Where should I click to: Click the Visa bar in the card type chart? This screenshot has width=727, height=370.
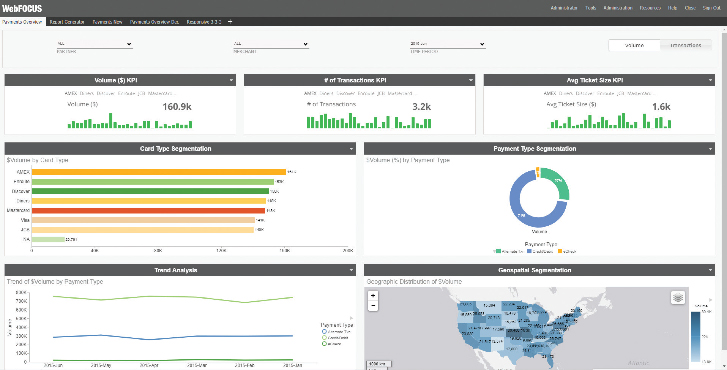[x=143, y=220]
